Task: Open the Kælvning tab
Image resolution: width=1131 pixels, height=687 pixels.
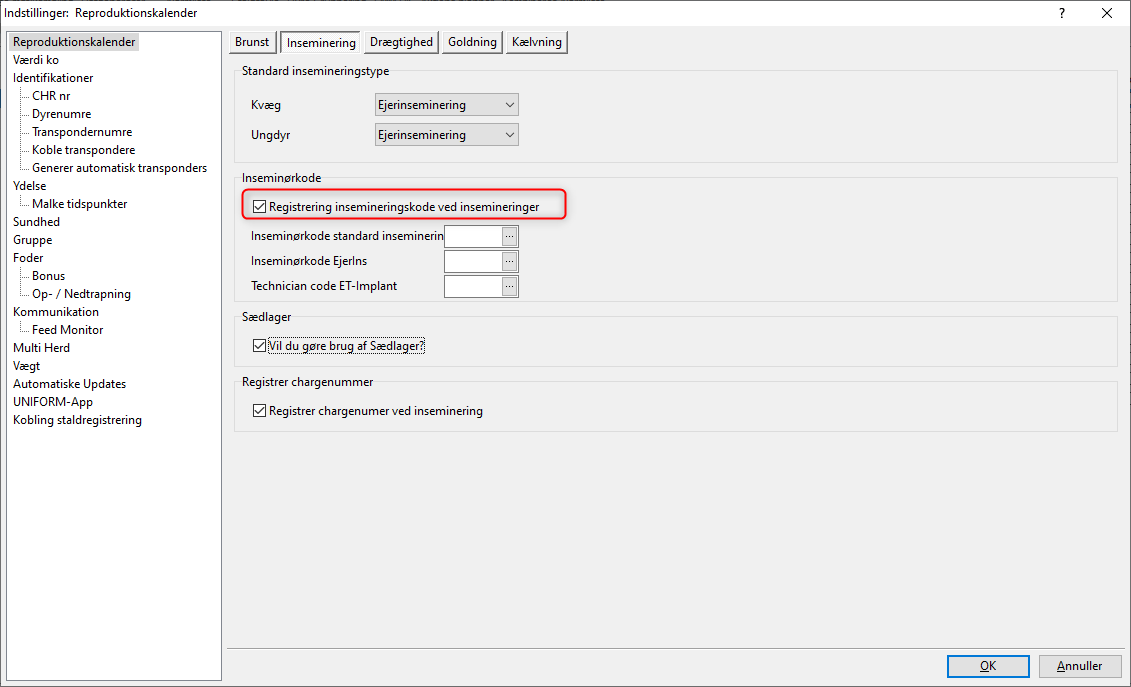Action: [x=537, y=42]
